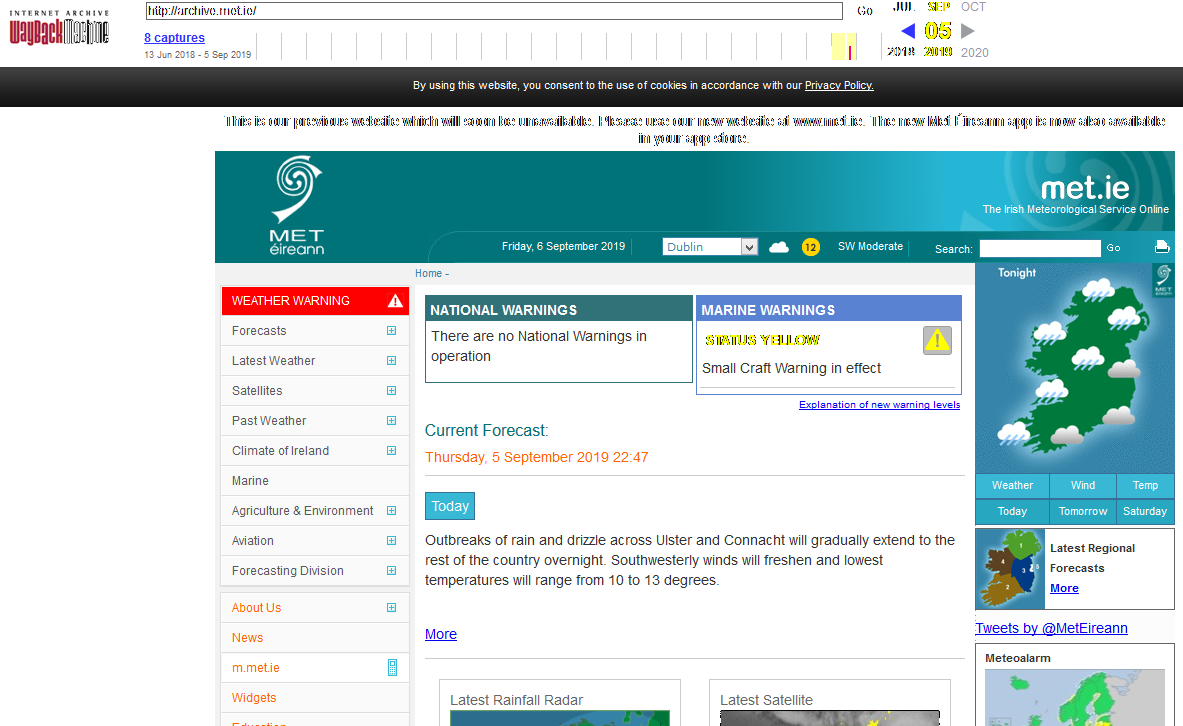Open the Marine menu item
Image resolution: width=1183 pixels, height=726 pixels.
(315, 481)
